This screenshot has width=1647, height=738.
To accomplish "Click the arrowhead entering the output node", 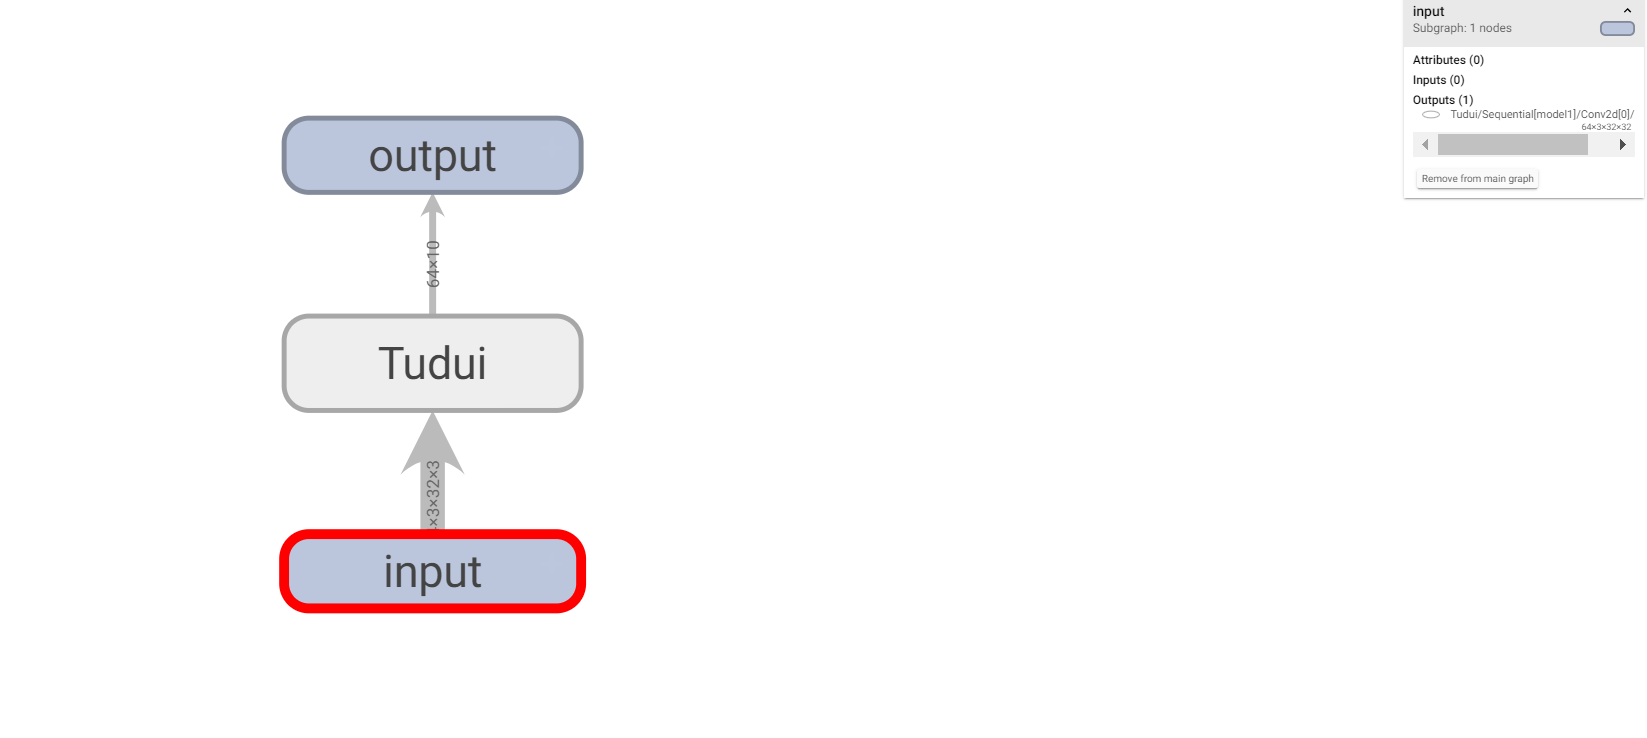I will click(x=432, y=205).
